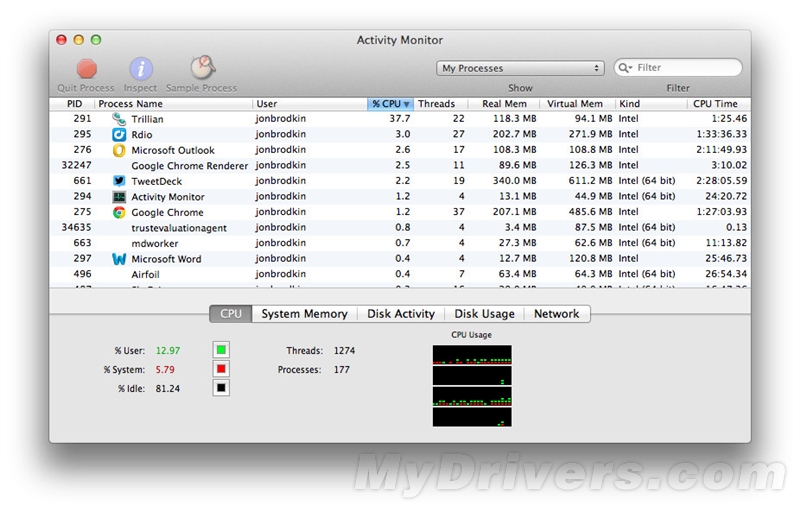Screen dimensions: 800x511
Task: Switch to the Disk Activity tab
Action: pos(401,314)
